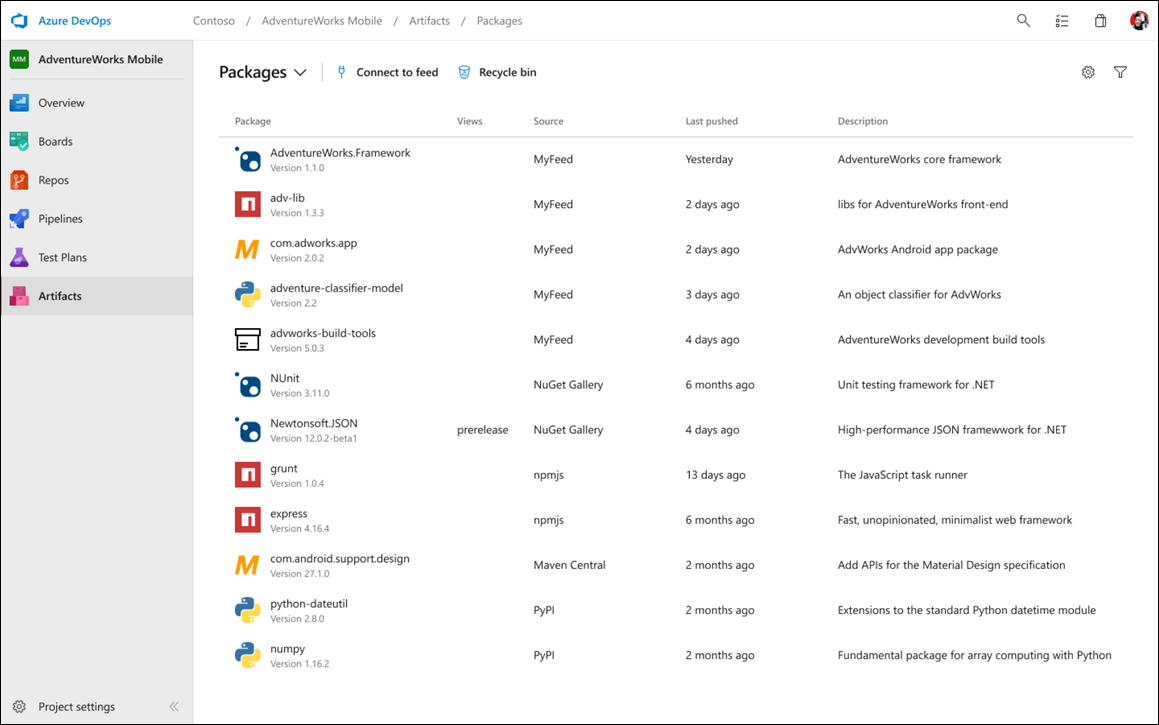Expand the Packages feed dropdown
Screen dimensions: 1159x725
(x=300, y=73)
